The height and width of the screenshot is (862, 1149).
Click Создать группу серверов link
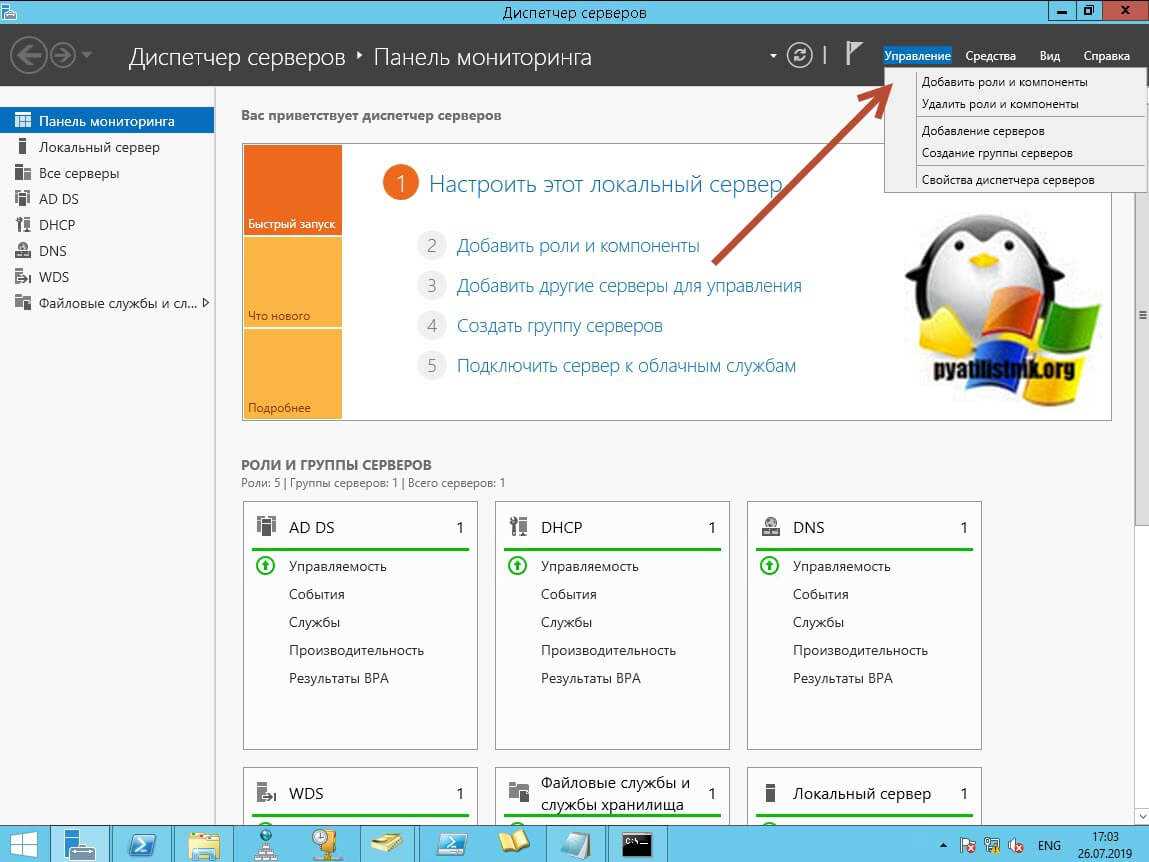coord(559,326)
